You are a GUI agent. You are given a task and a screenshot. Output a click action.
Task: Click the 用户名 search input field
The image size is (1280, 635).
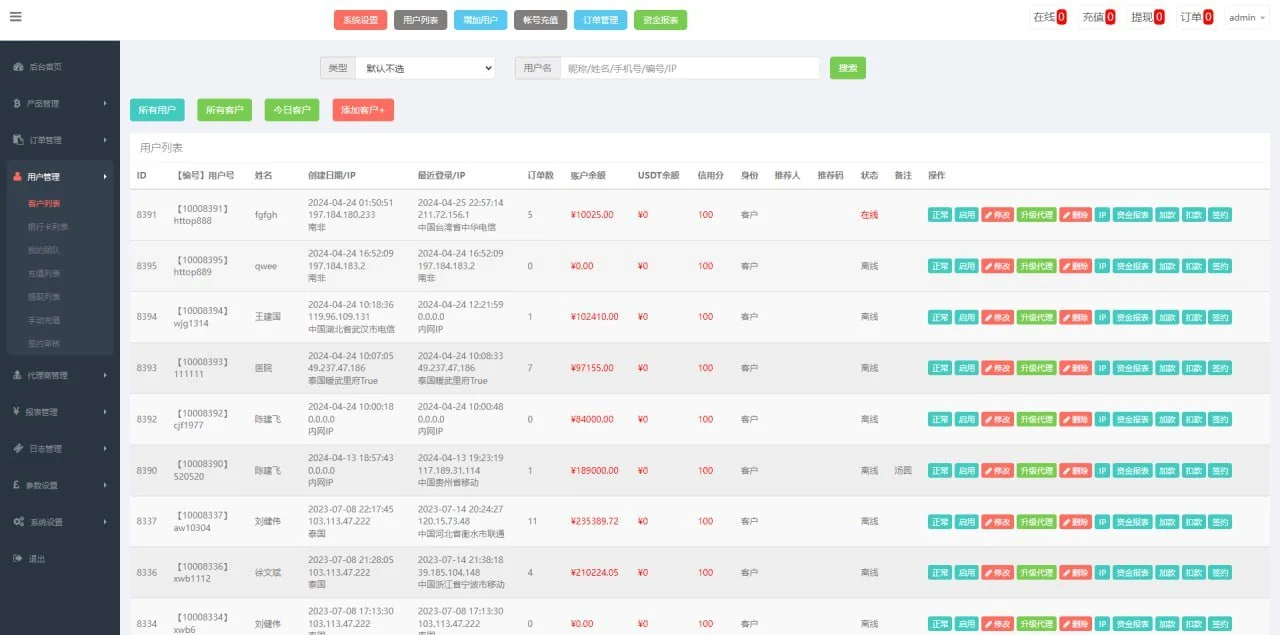(x=690, y=68)
